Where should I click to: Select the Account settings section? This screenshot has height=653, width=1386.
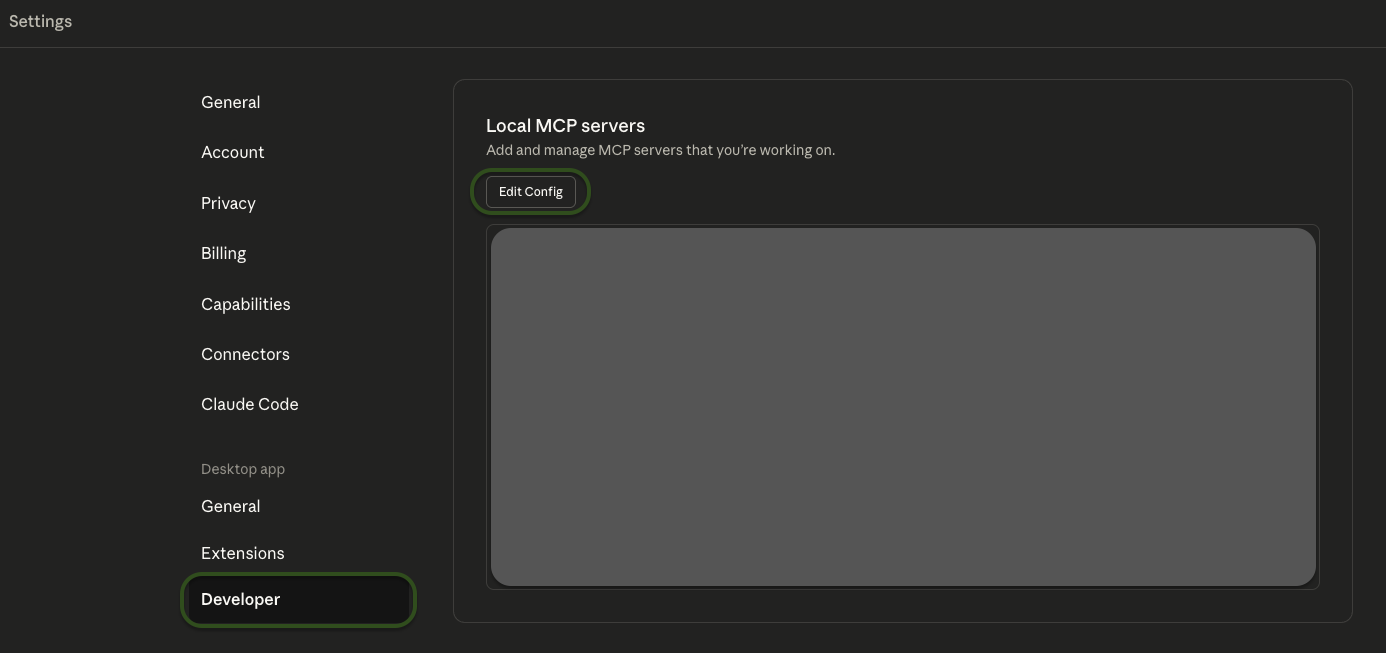233,152
